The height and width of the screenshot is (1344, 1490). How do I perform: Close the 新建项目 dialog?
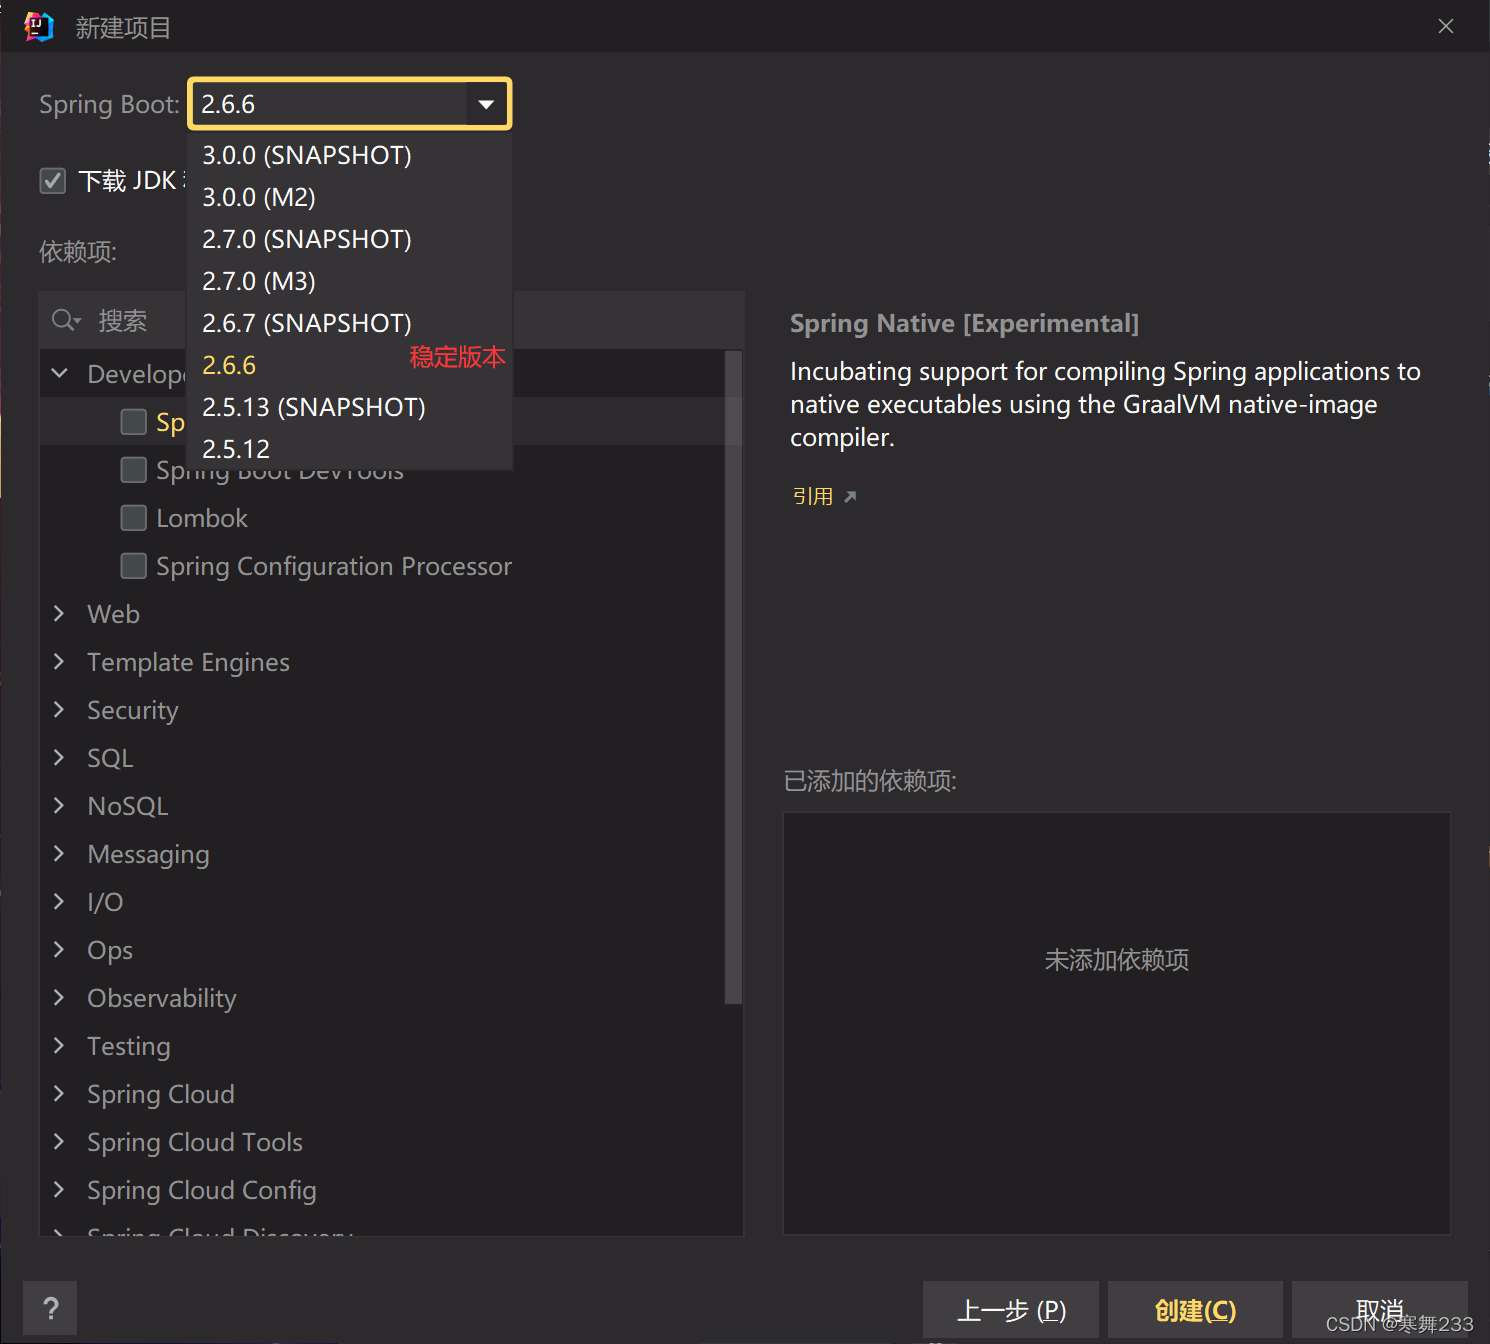tap(1445, 27)
